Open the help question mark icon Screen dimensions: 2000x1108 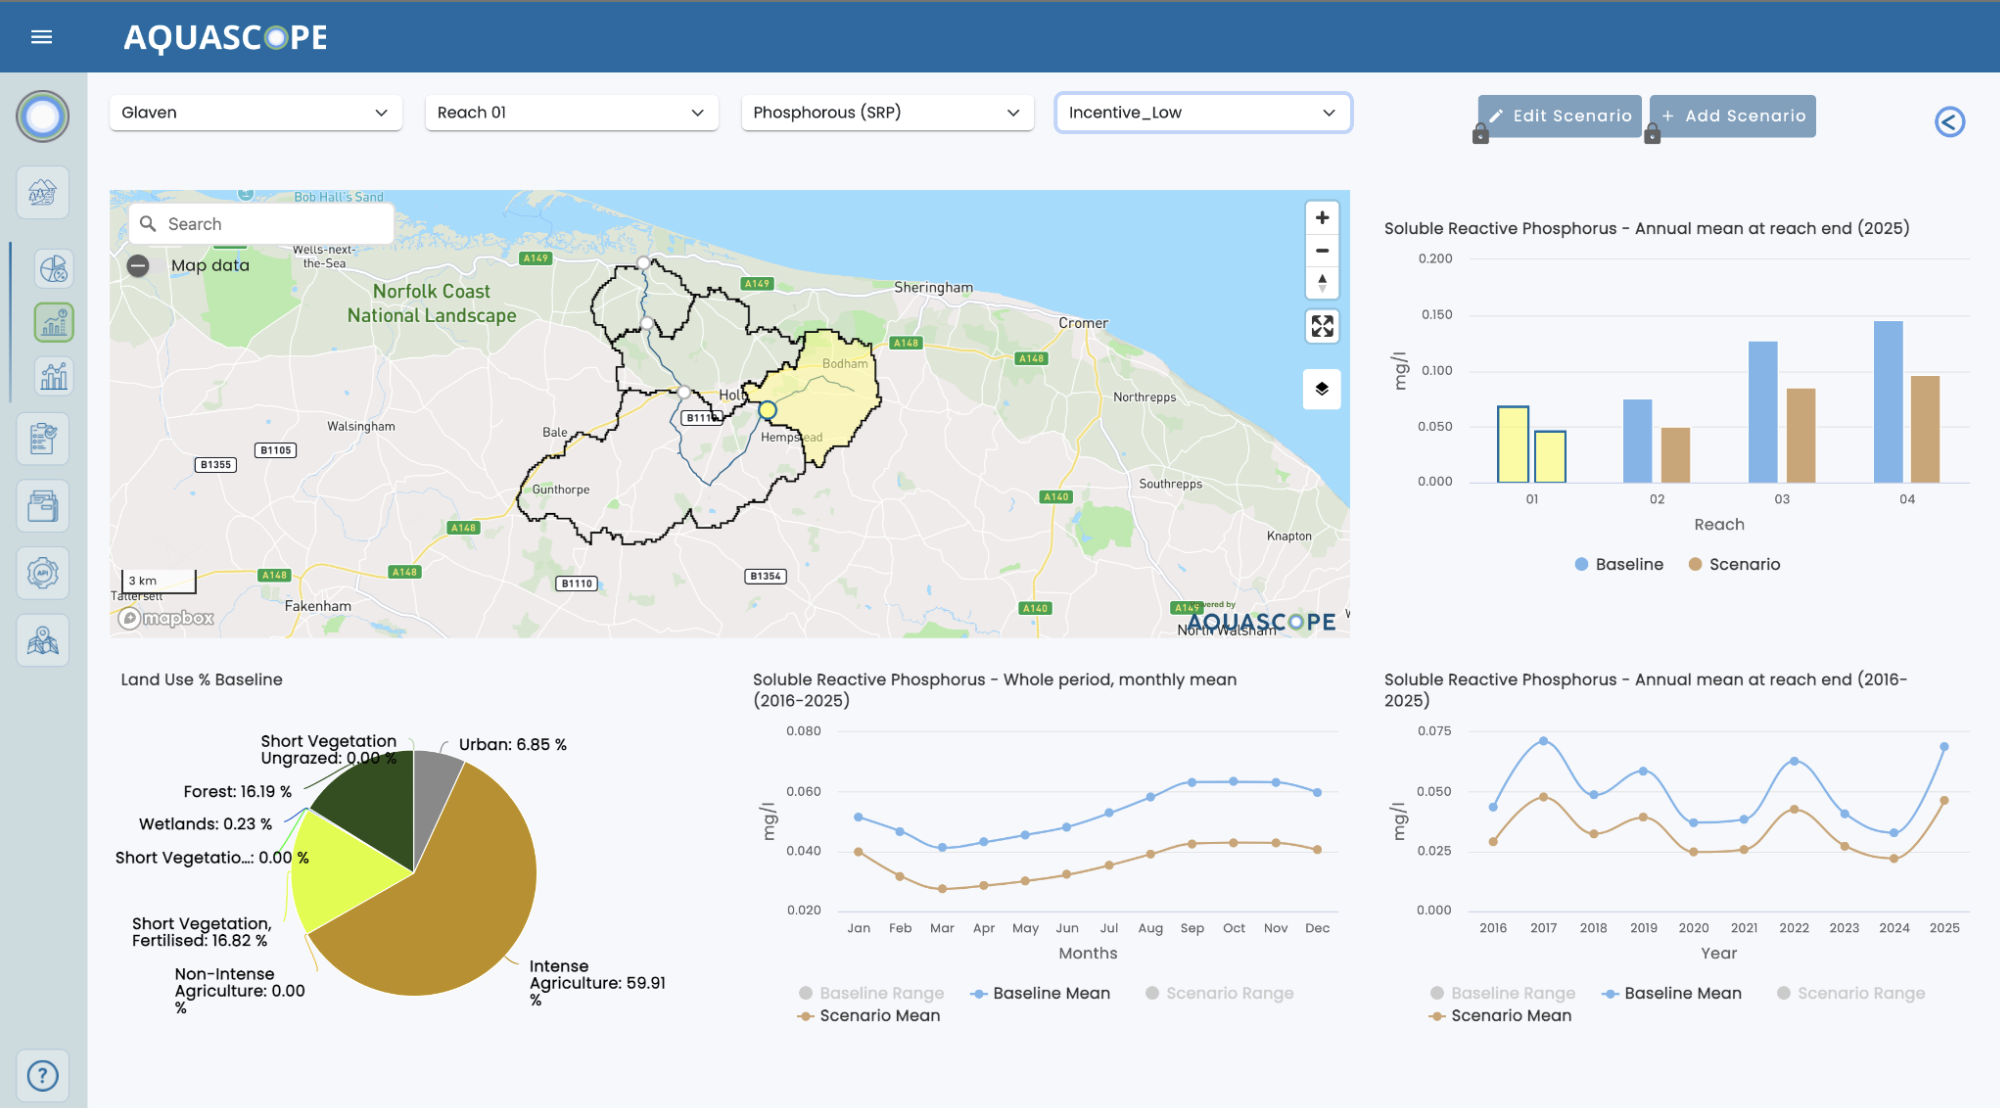[42, 1076]
